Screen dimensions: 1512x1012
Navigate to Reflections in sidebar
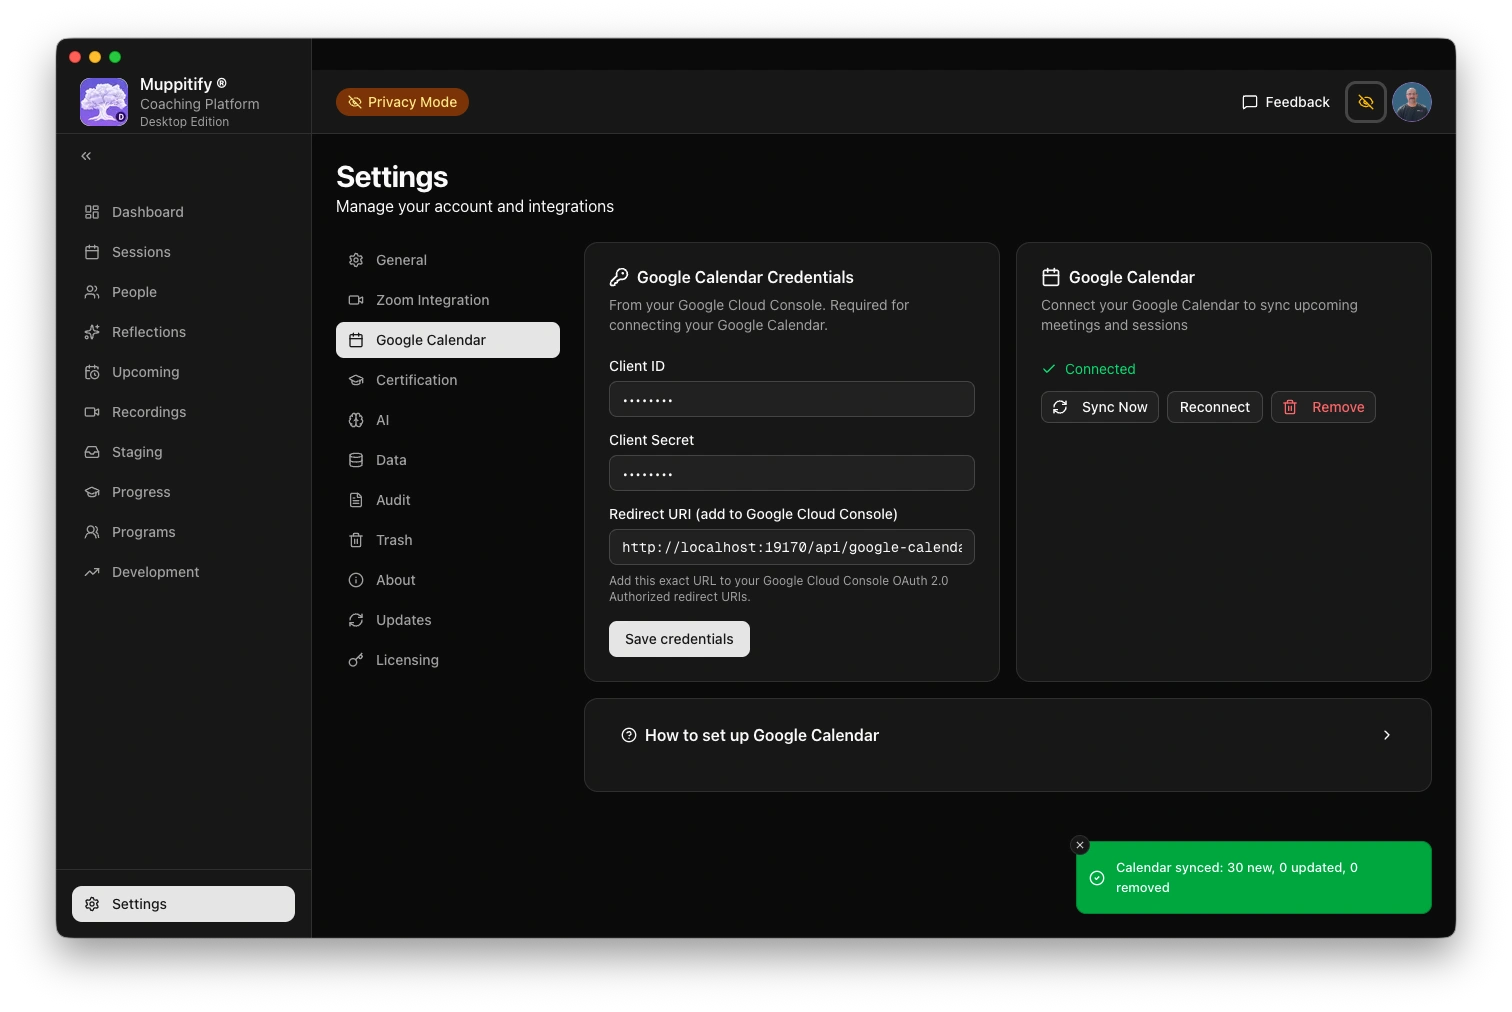pos(148,332)
